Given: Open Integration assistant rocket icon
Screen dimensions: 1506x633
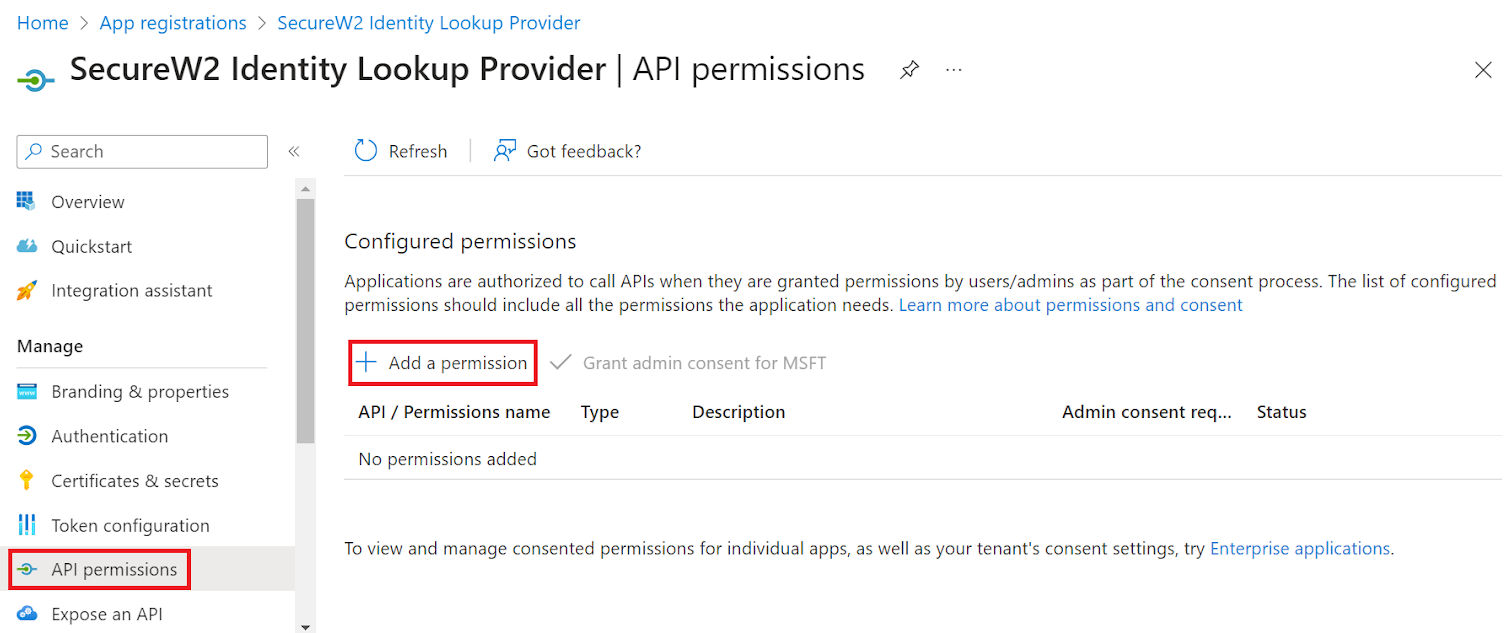Looking at the screenshot, I should [x=27, y=291].
